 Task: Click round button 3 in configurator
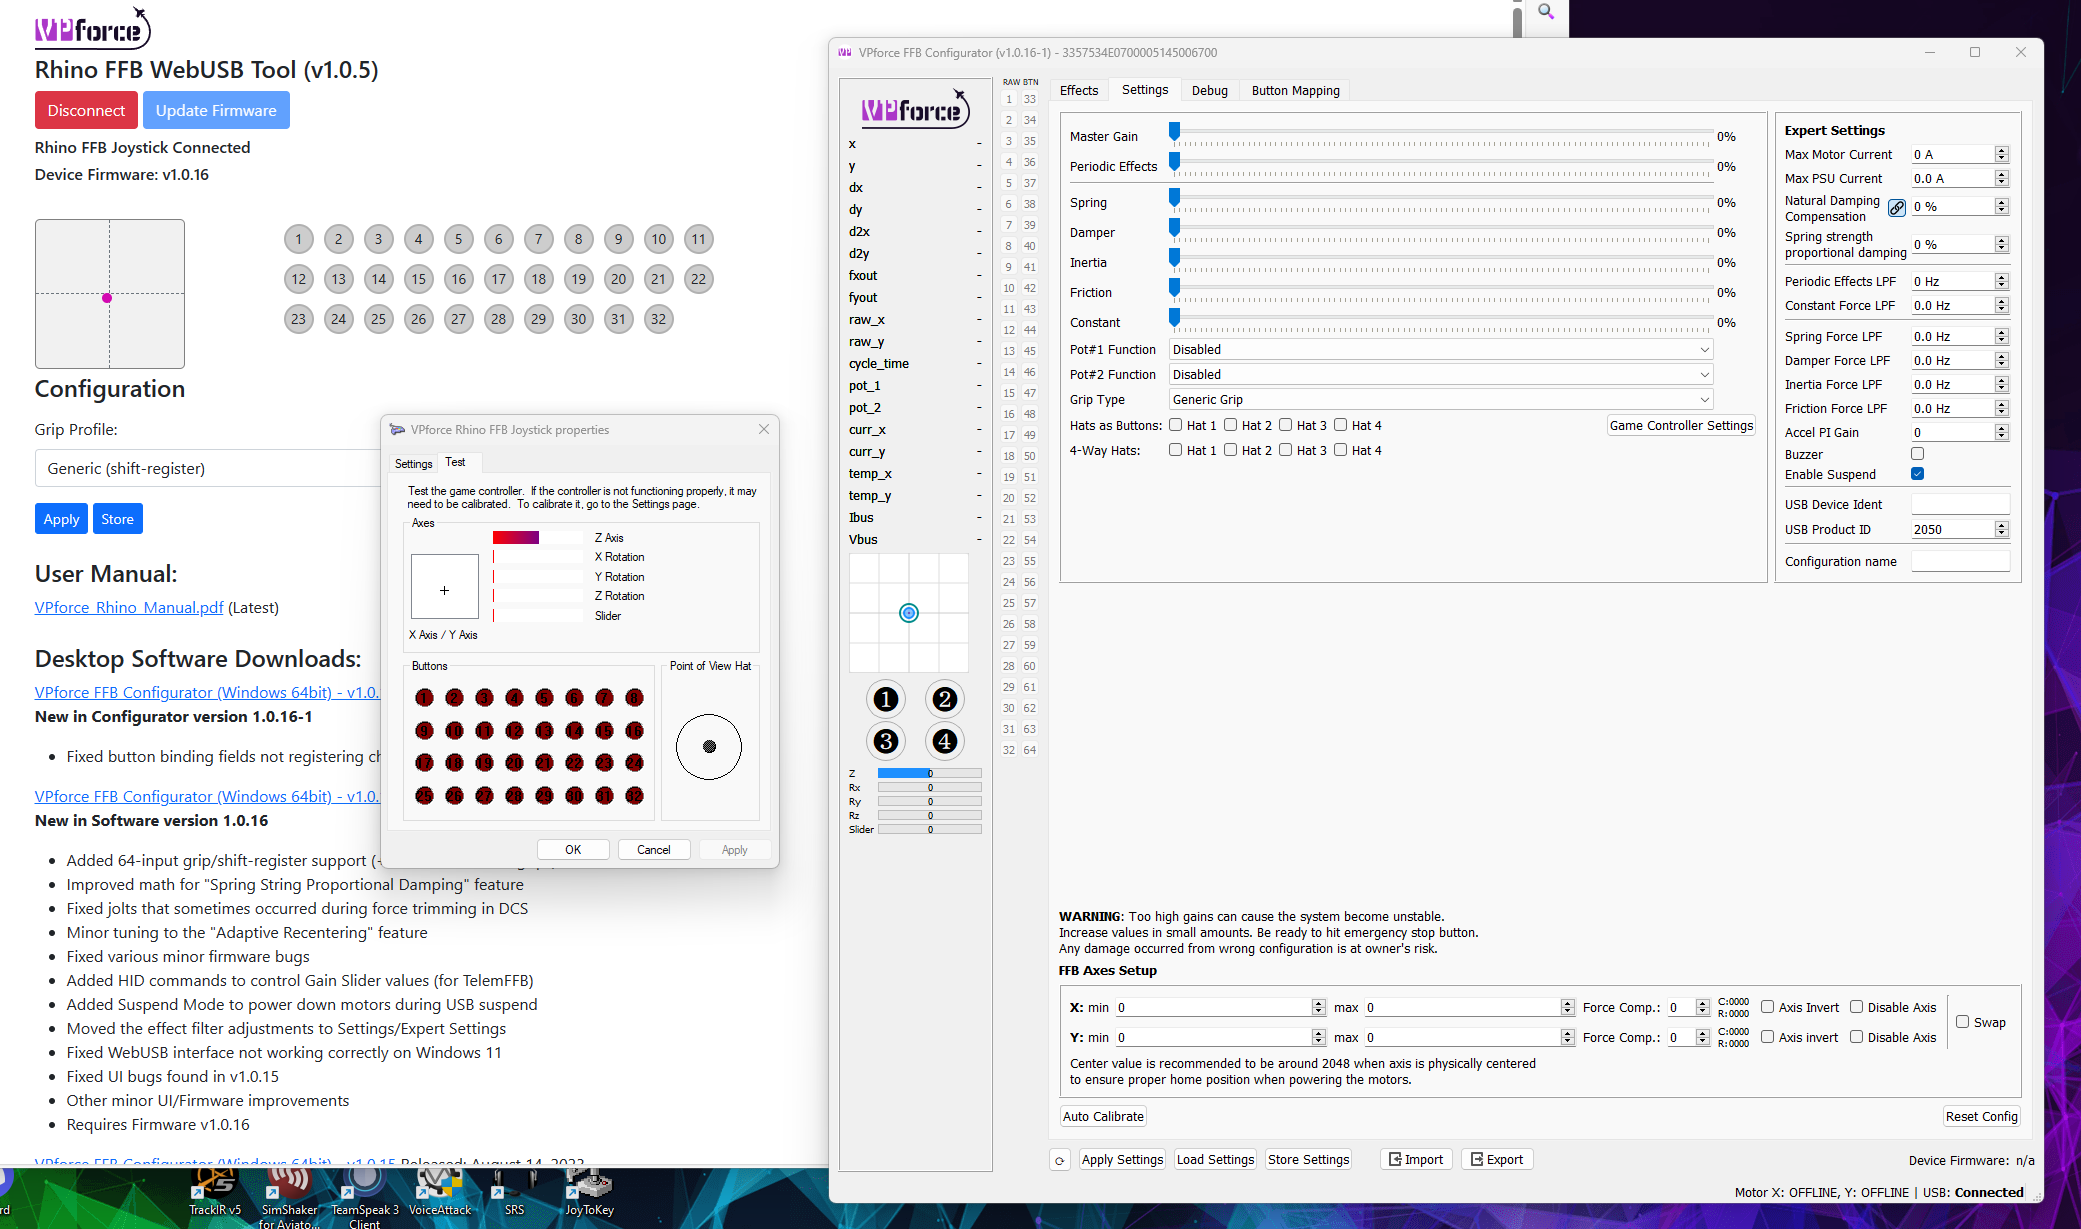click(x=885, y=741)
